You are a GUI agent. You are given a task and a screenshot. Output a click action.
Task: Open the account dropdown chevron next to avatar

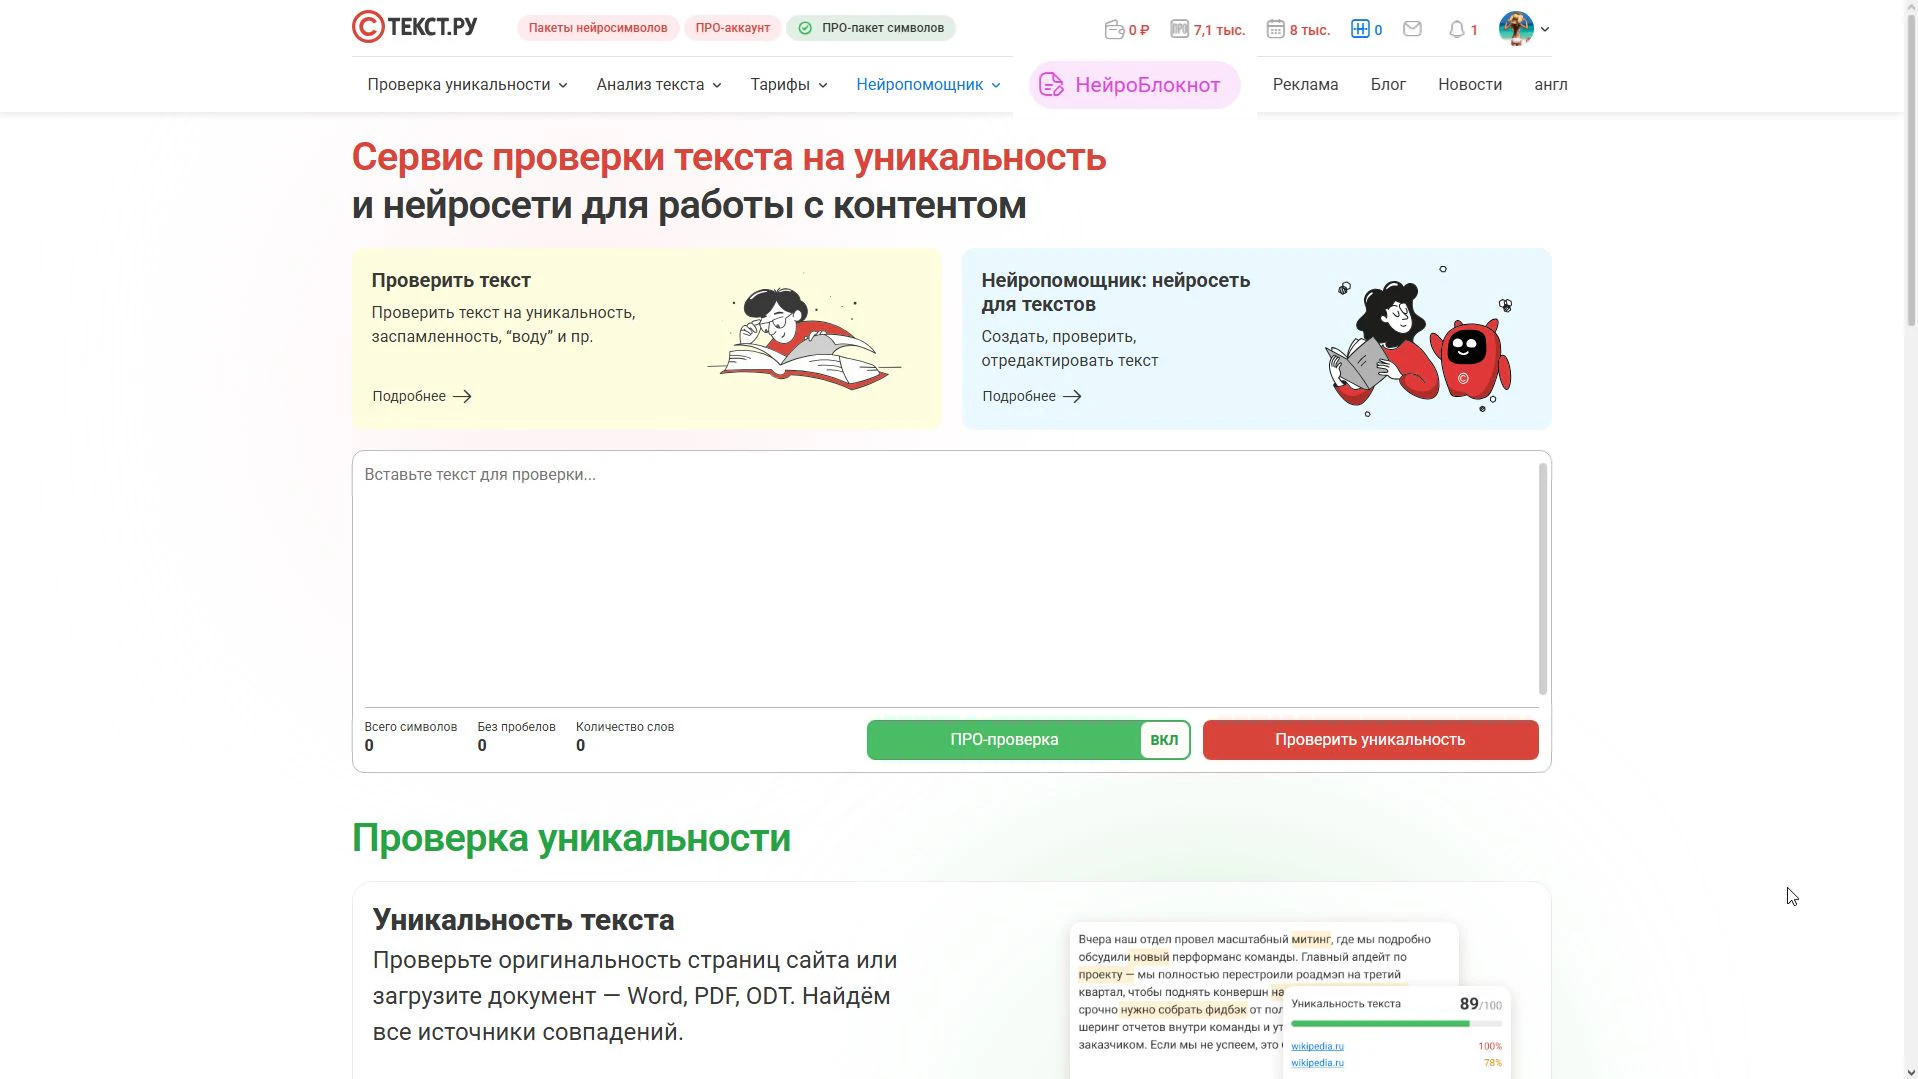pyautogui.click(x=1545, y=29)
